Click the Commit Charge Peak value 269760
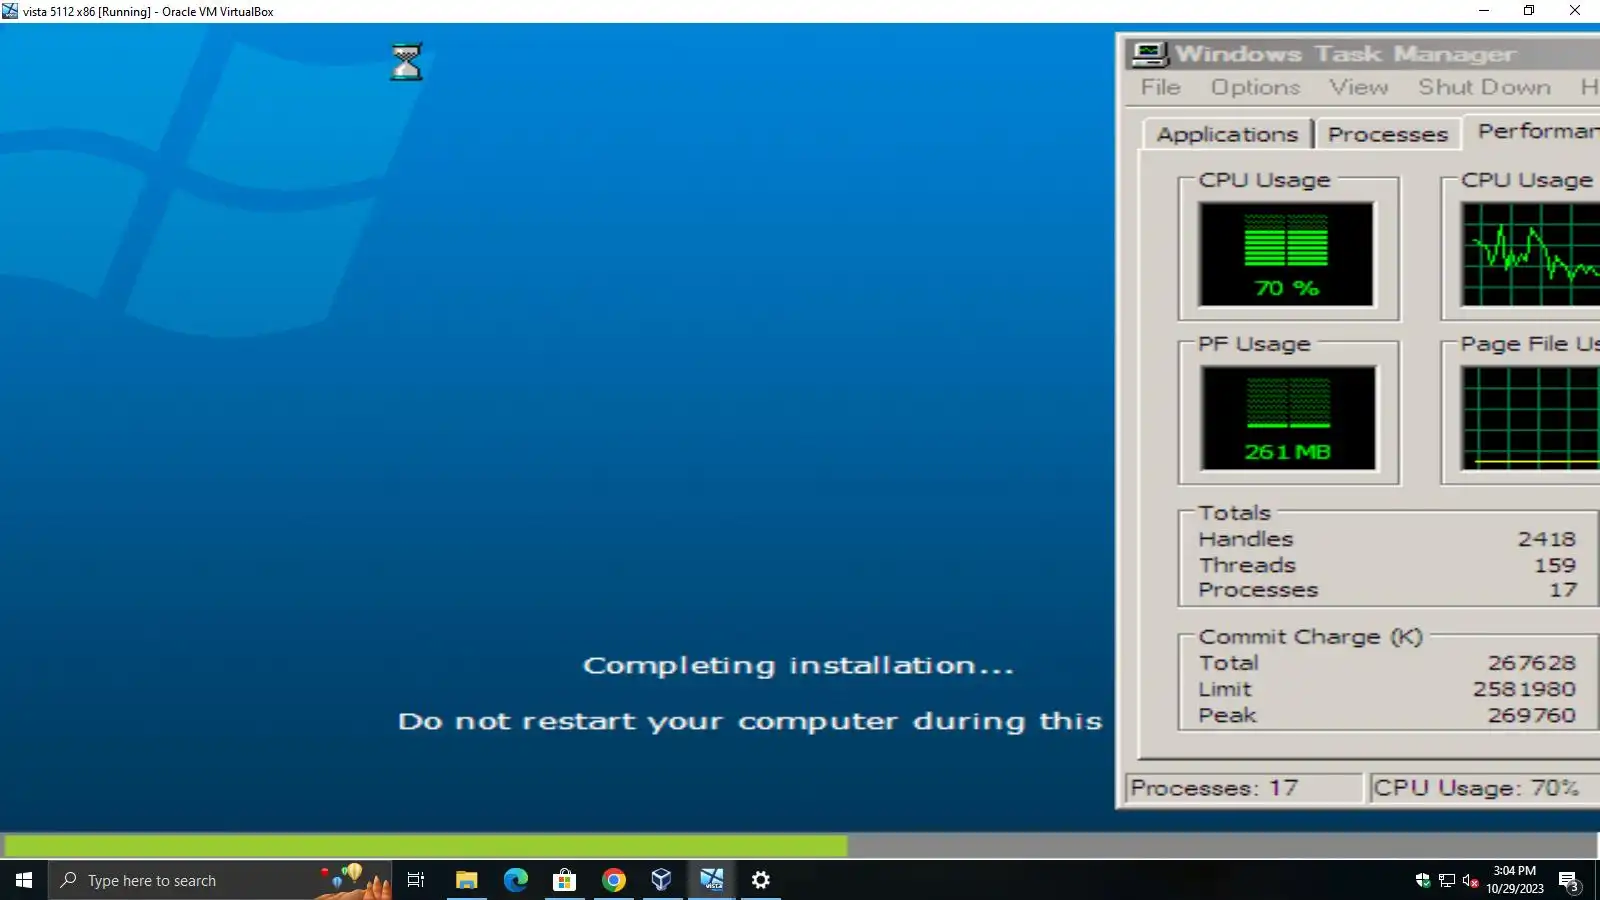This screenshot has width=1600, height=900. tap(1531, 715)
